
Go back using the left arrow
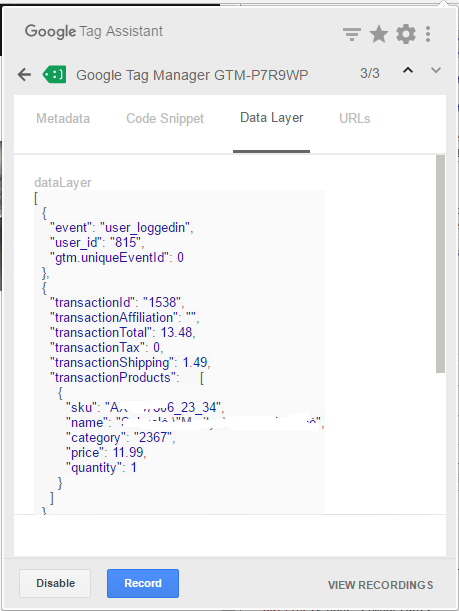click(x=24, y=74)
